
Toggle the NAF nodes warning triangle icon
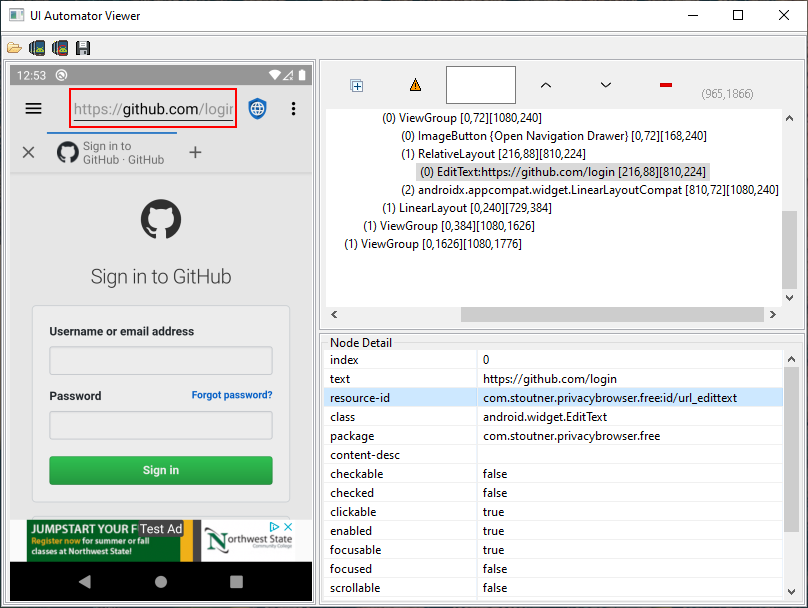pyautogui.click(x=415, y=85)
